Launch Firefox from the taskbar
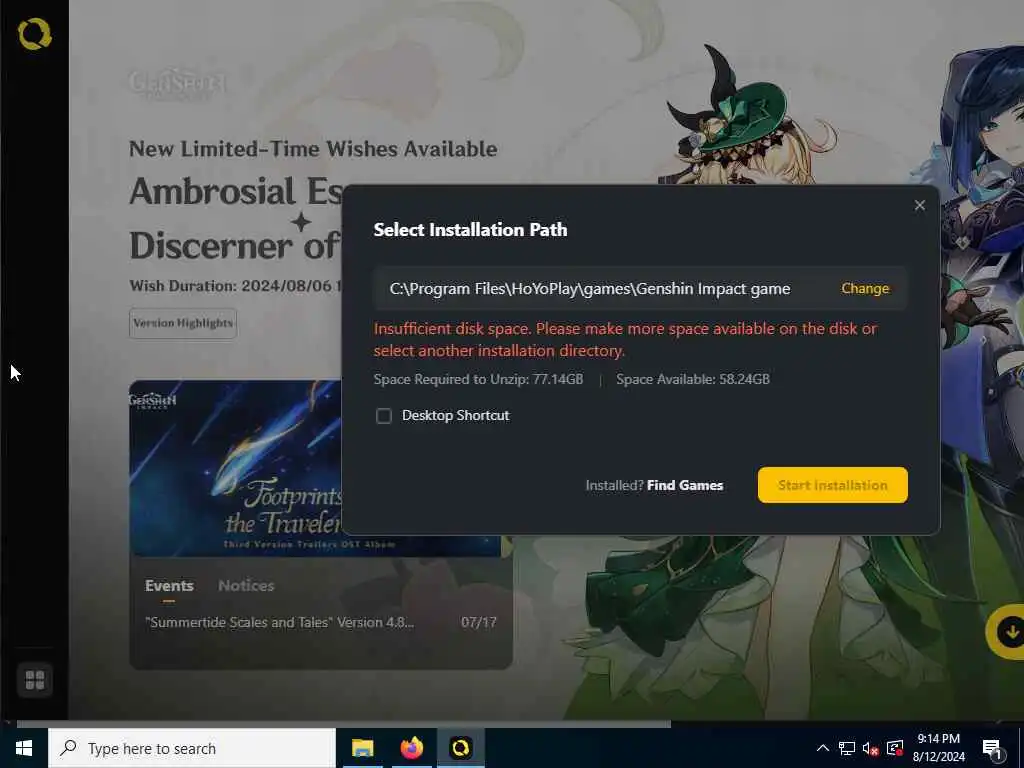1024x768 pixels. (x=411, y=748)
